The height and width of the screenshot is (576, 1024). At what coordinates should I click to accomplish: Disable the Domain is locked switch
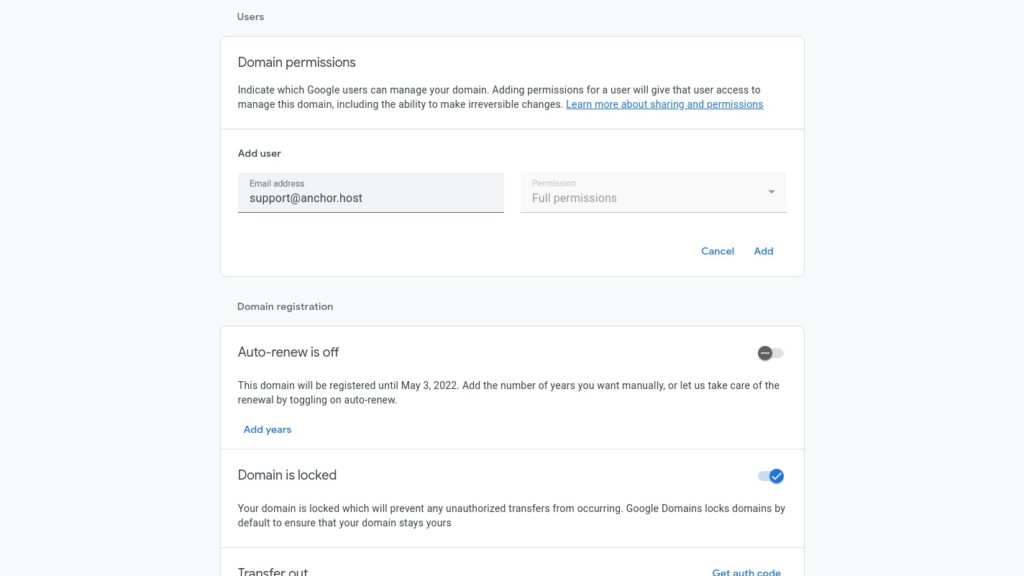click(x=770, y=476)
